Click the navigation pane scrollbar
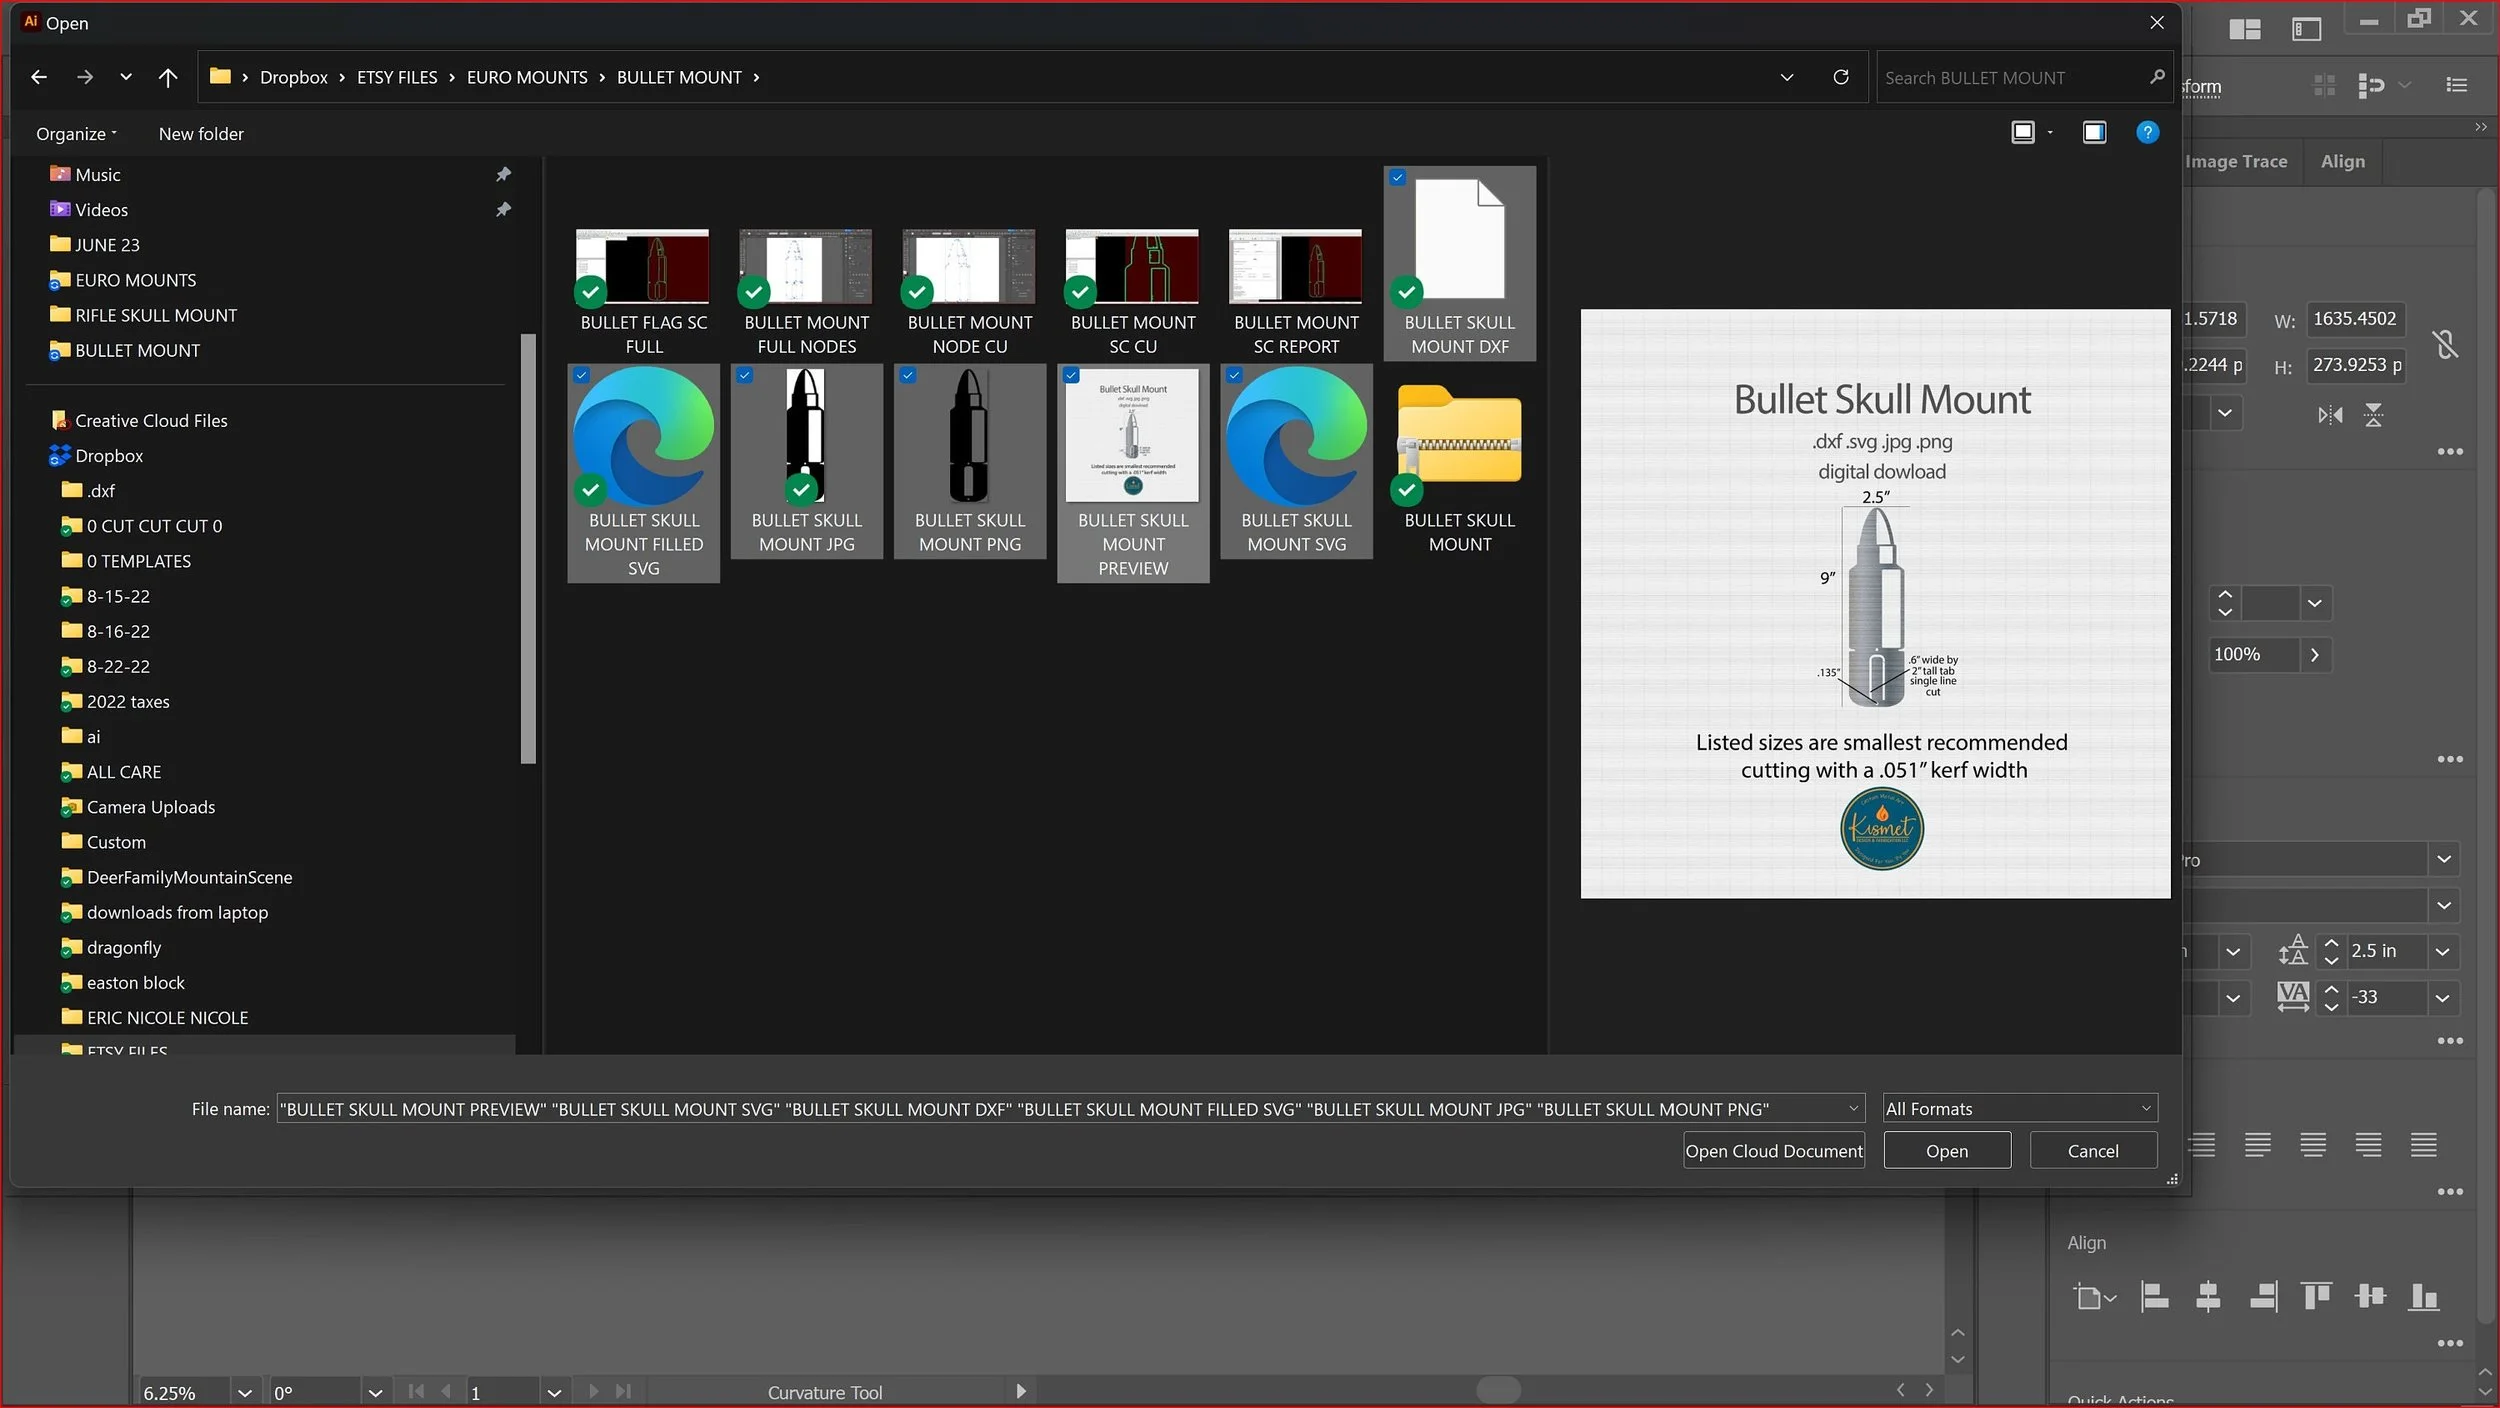Viewport: 2500px width, 1408px height. 528,550
